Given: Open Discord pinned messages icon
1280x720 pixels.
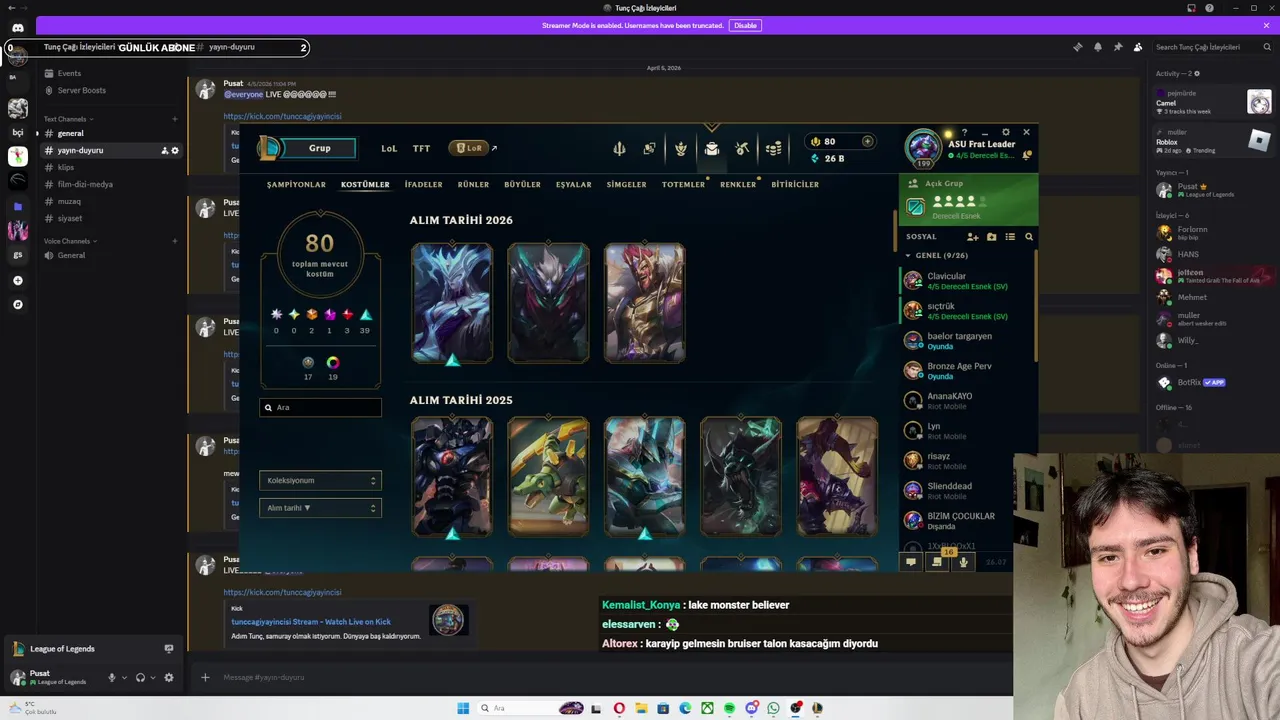Looking at the screenshot, I should point(1117,47).
